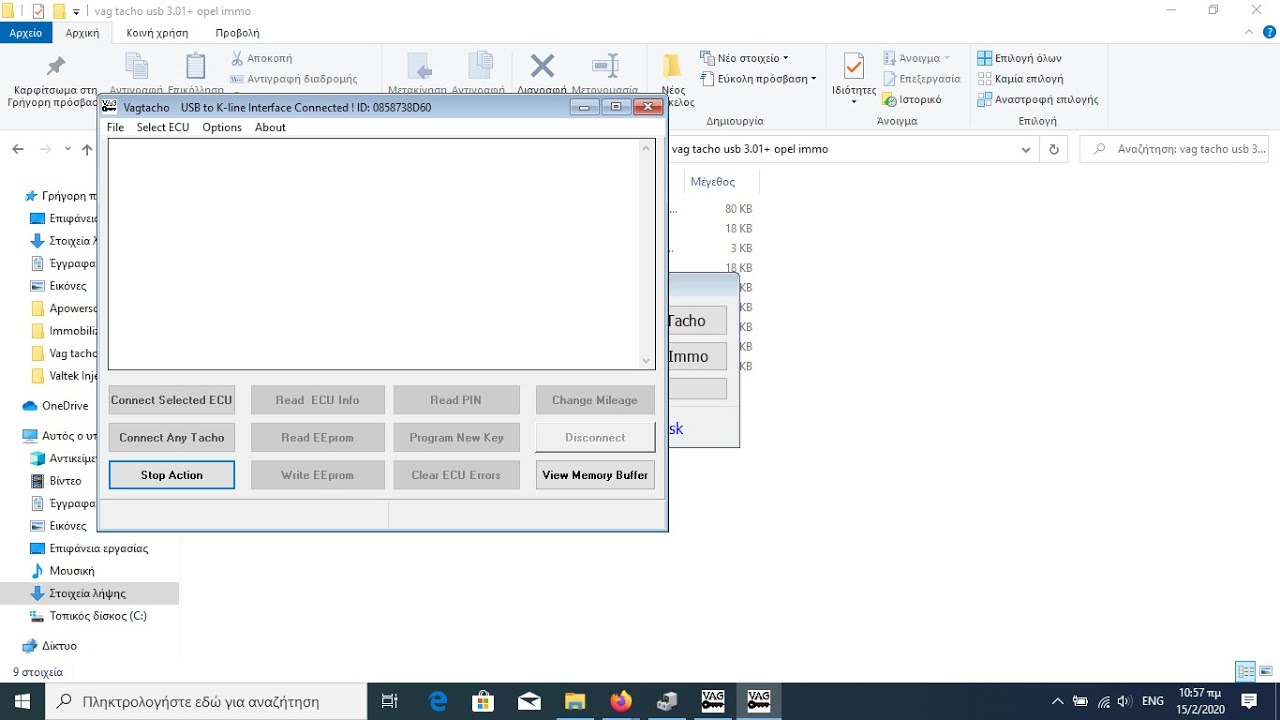This screenshot has width=1280, height=720.
Task: Select Δίκτυο in the navigation pane
Action: [x=59, y=646]
